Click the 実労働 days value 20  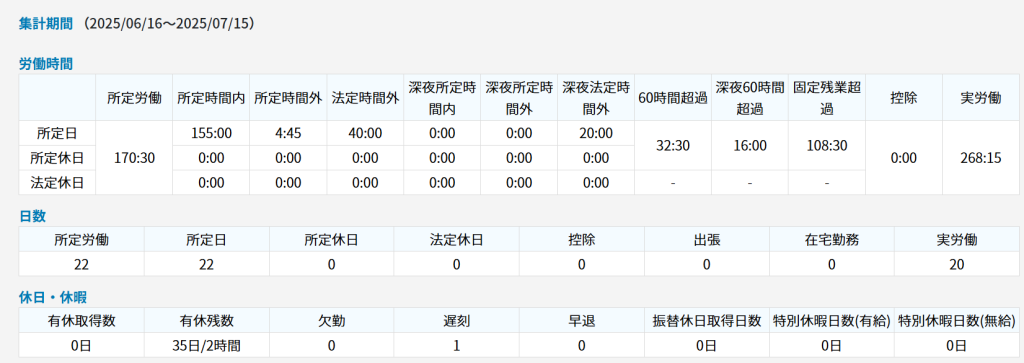(x=957, y=264)
